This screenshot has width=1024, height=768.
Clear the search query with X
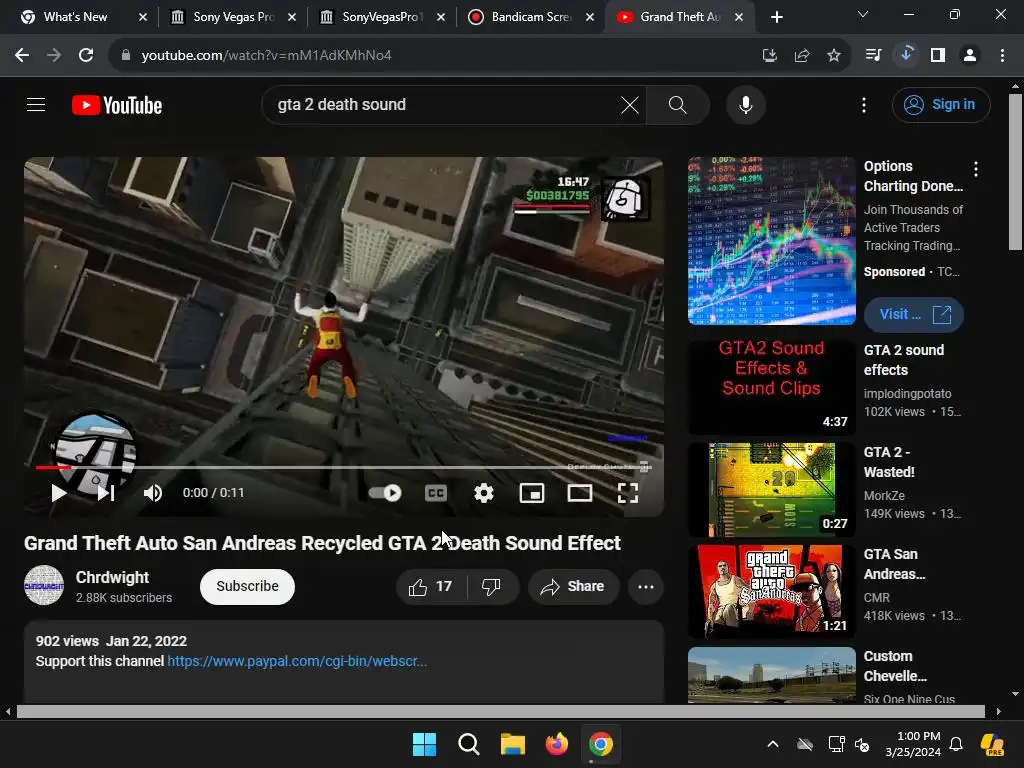[630, 104]
